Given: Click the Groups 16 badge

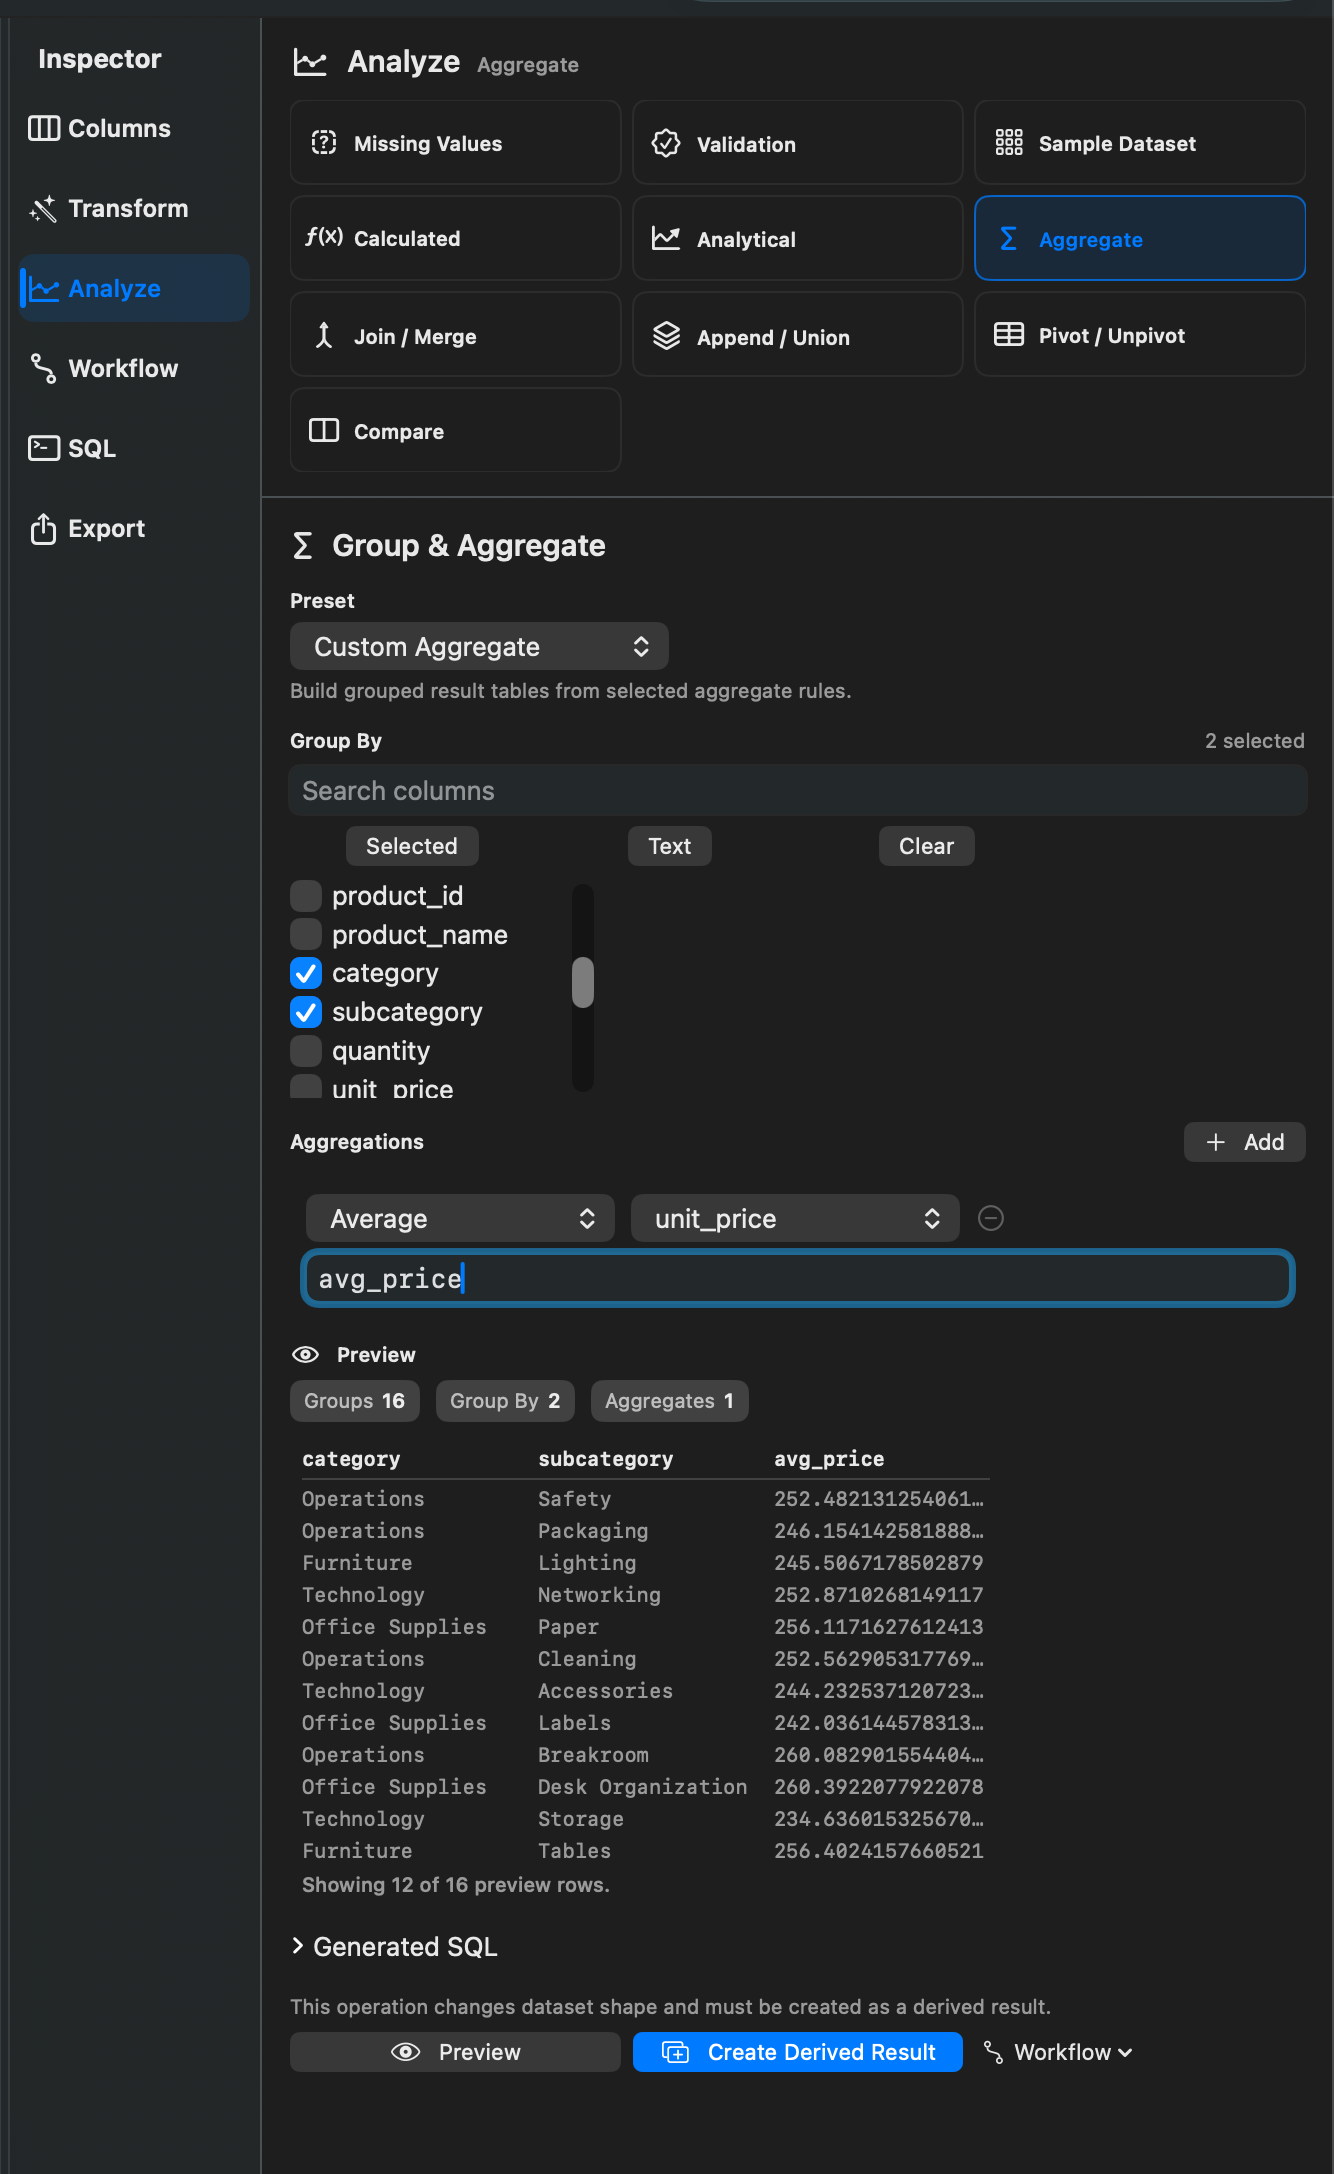Looking at the screenshot, I should coord(355,1401).
